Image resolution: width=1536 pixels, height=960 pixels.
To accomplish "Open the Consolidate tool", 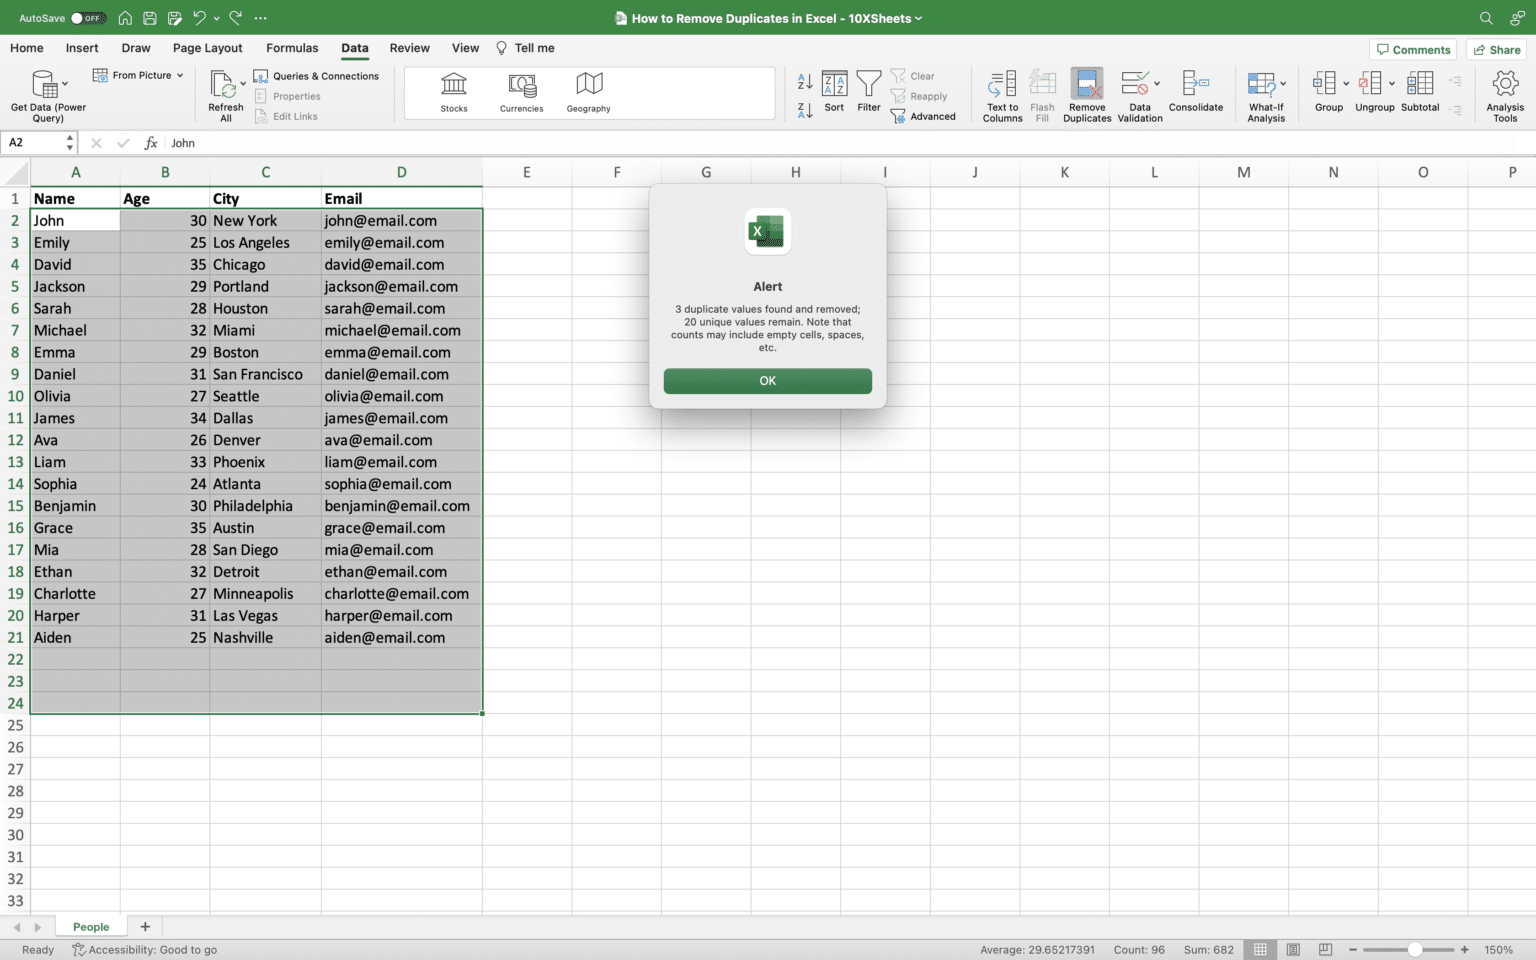I will click(x=1196, y=95).
